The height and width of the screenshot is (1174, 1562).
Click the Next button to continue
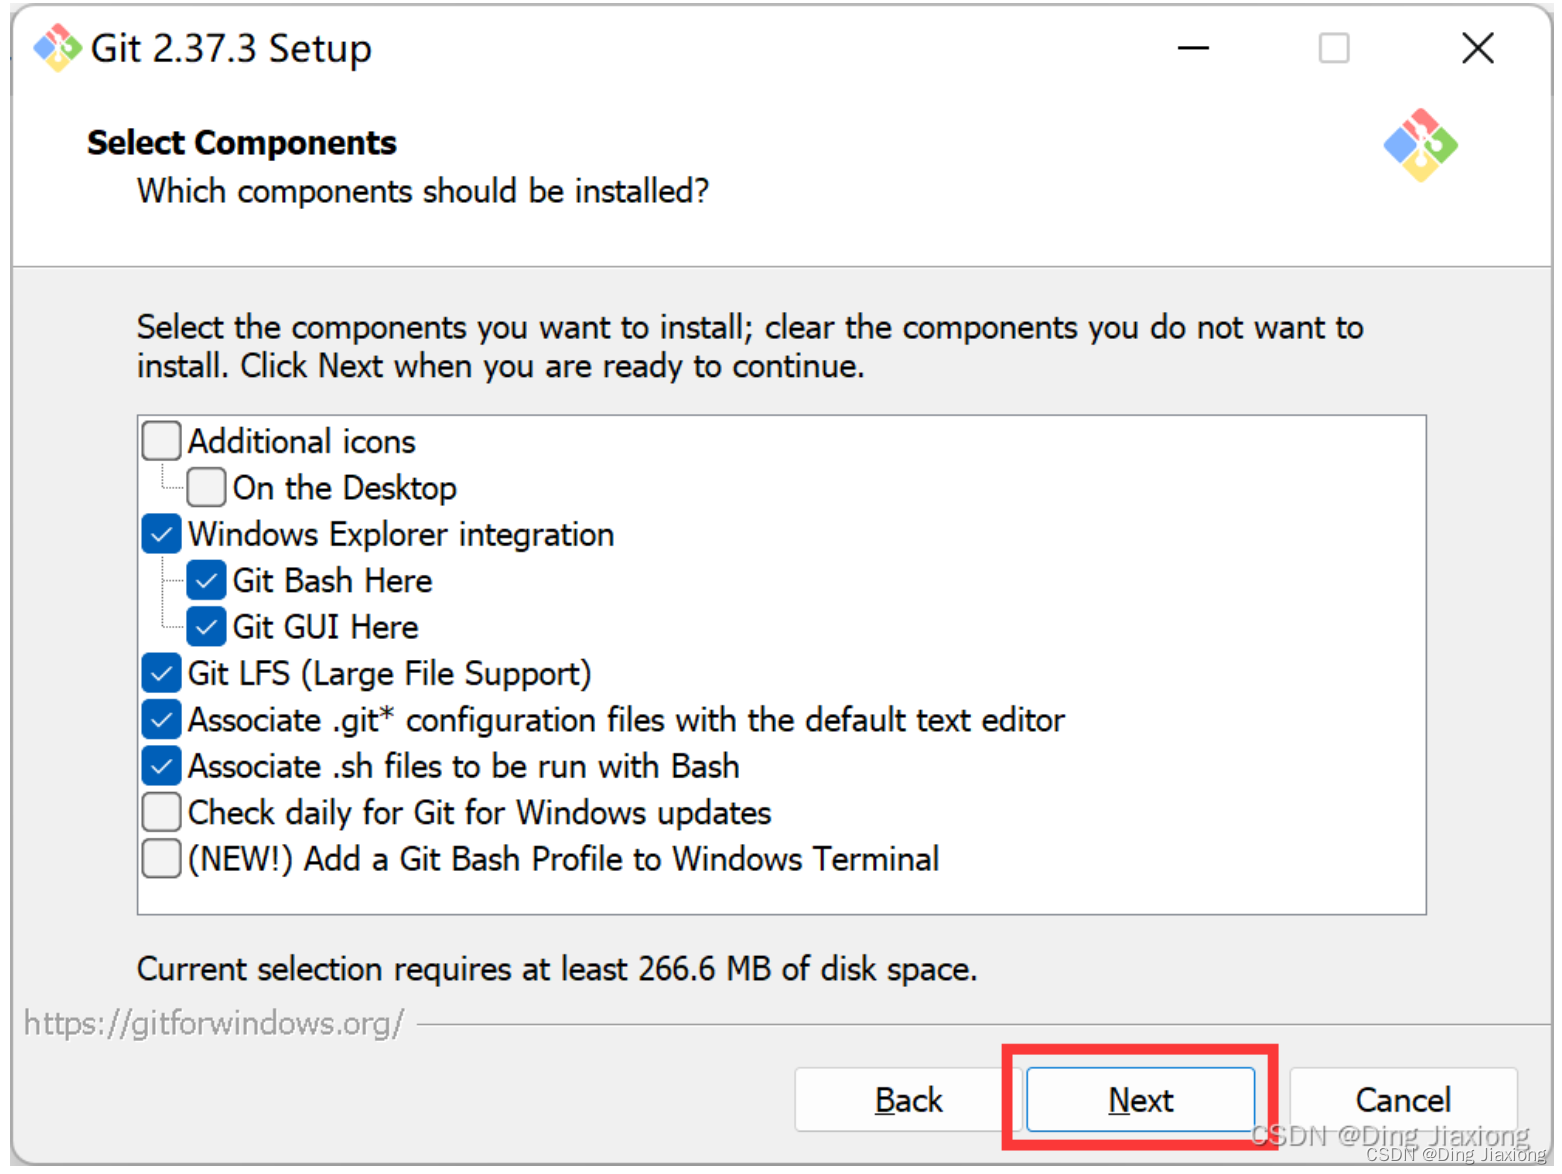(1141, 1100)
